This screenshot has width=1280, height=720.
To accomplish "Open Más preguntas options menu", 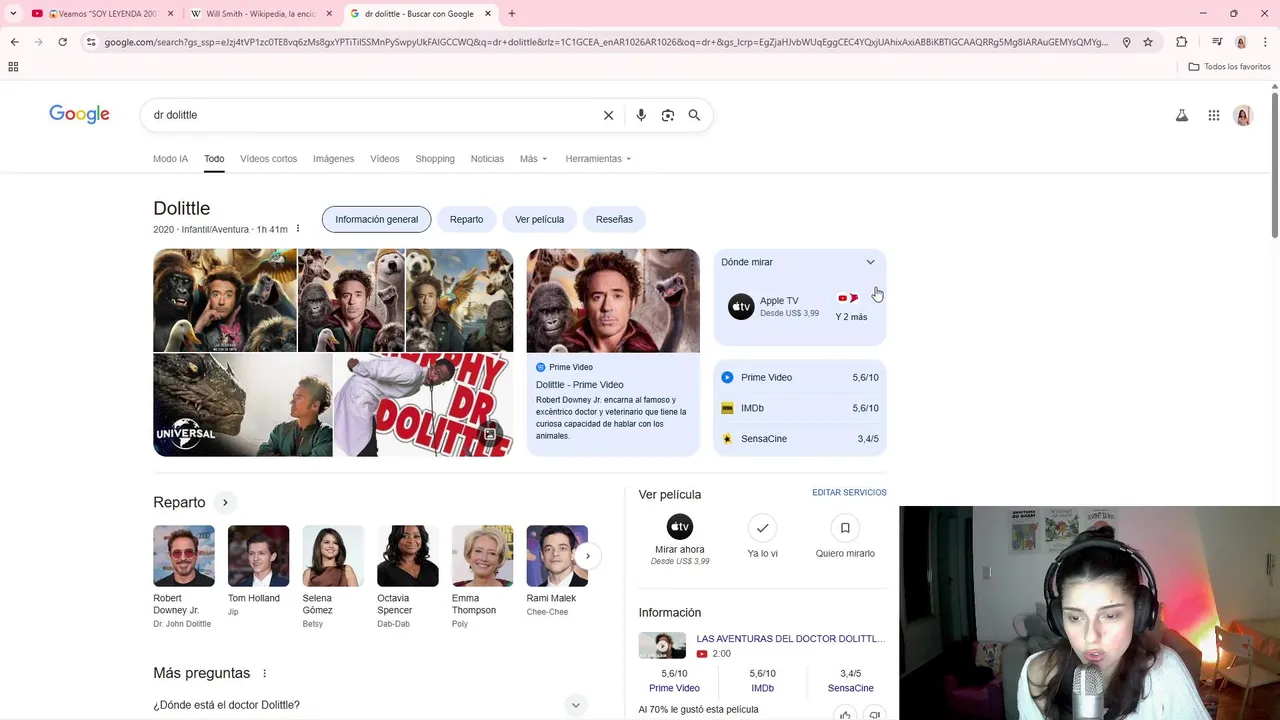I will (264, 673).
